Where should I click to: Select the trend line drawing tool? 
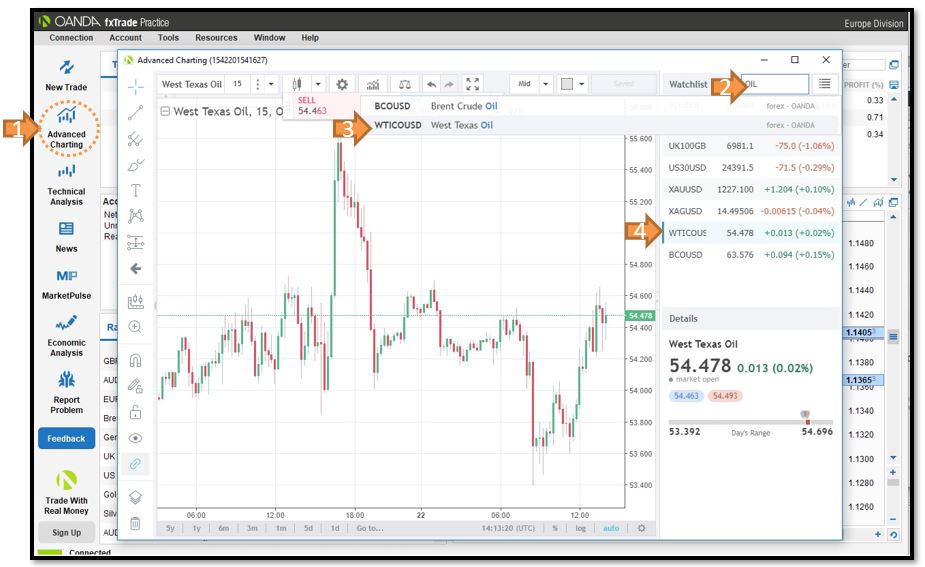click(x=136, y=113)
